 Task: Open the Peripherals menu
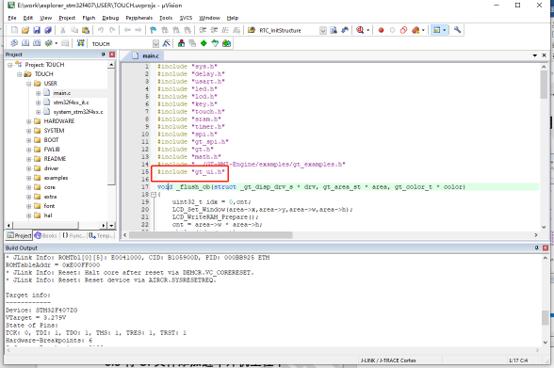[139, 18]
